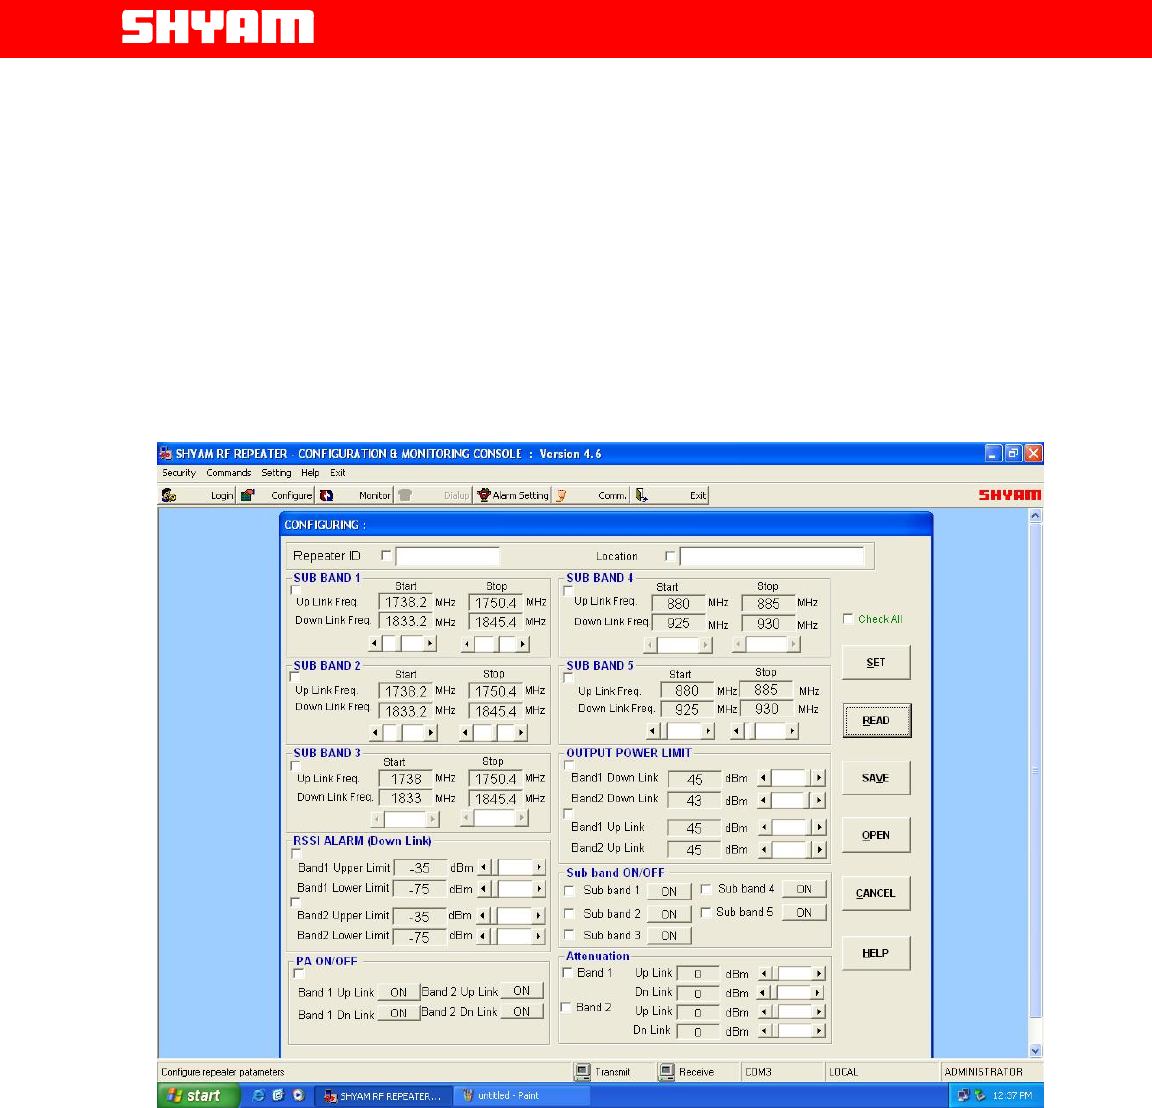Click Attenuation Band 1 Dn Link slider track

[794, 993]
